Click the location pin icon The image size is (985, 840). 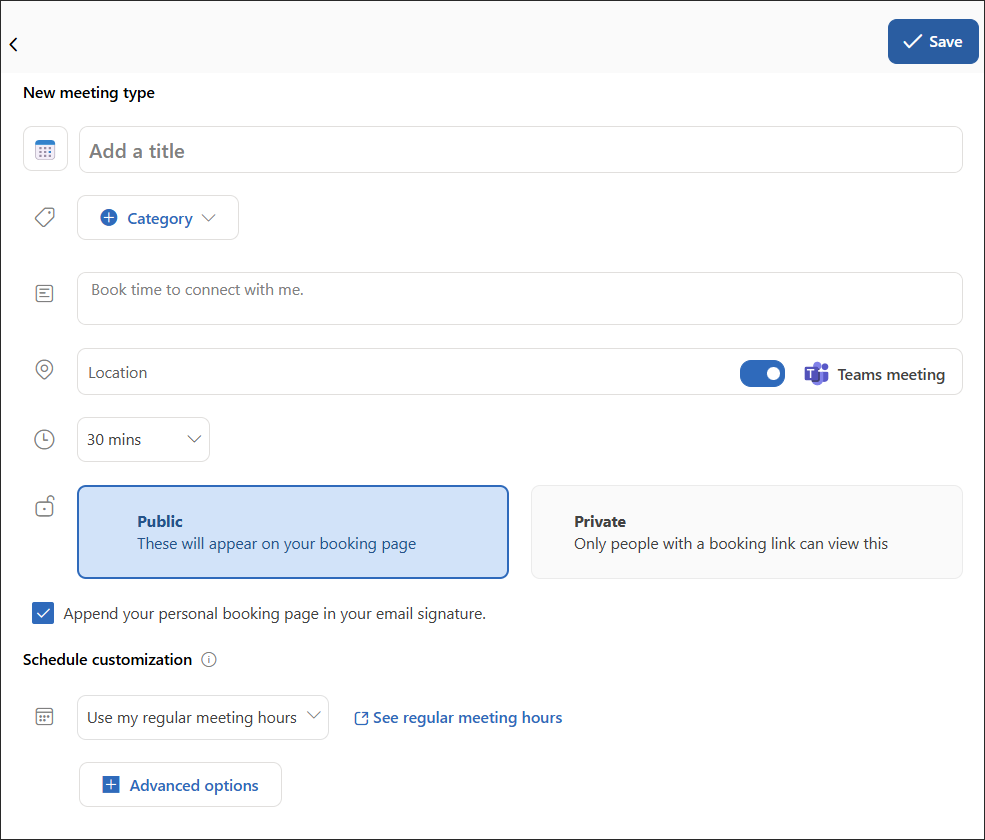tap(44, 369)
